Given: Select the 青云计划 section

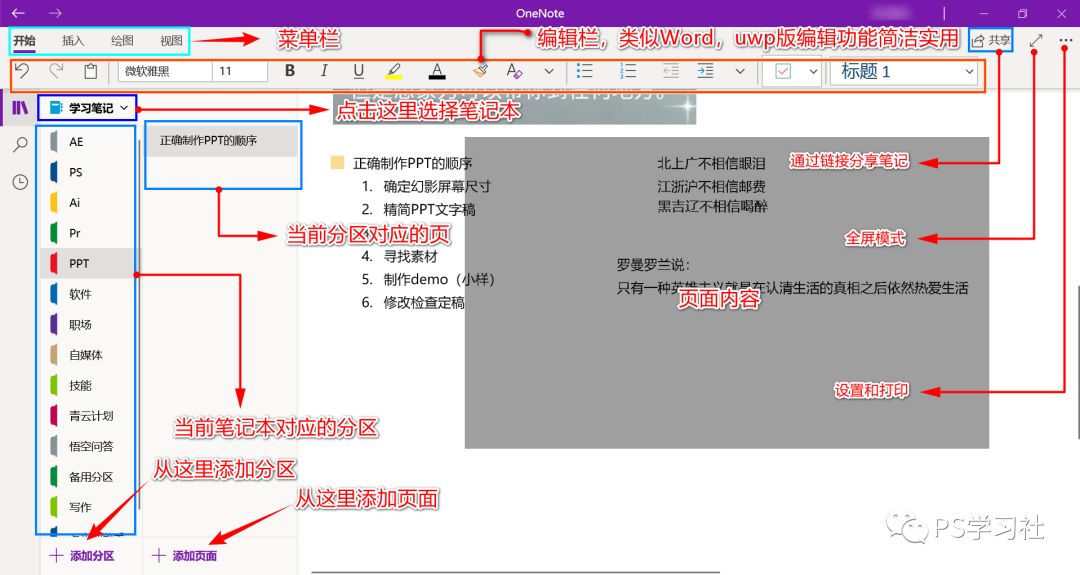Looking at the screenshot, I should [88, 415].
